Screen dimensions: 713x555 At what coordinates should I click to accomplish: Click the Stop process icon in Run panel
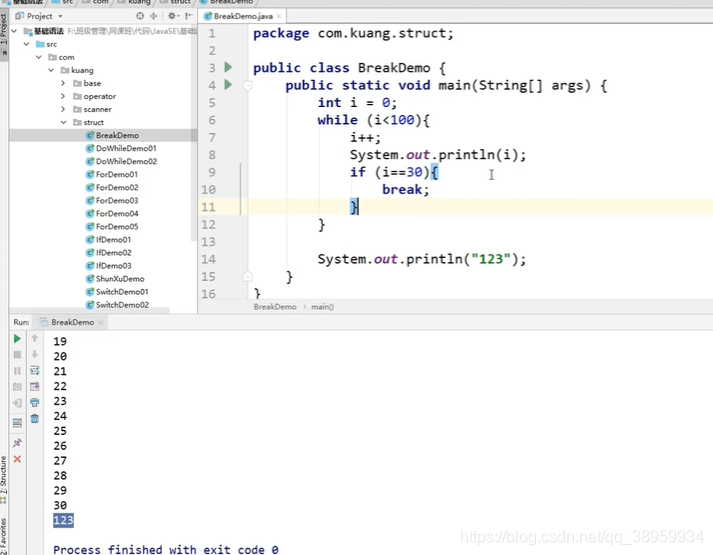(17, 355)
